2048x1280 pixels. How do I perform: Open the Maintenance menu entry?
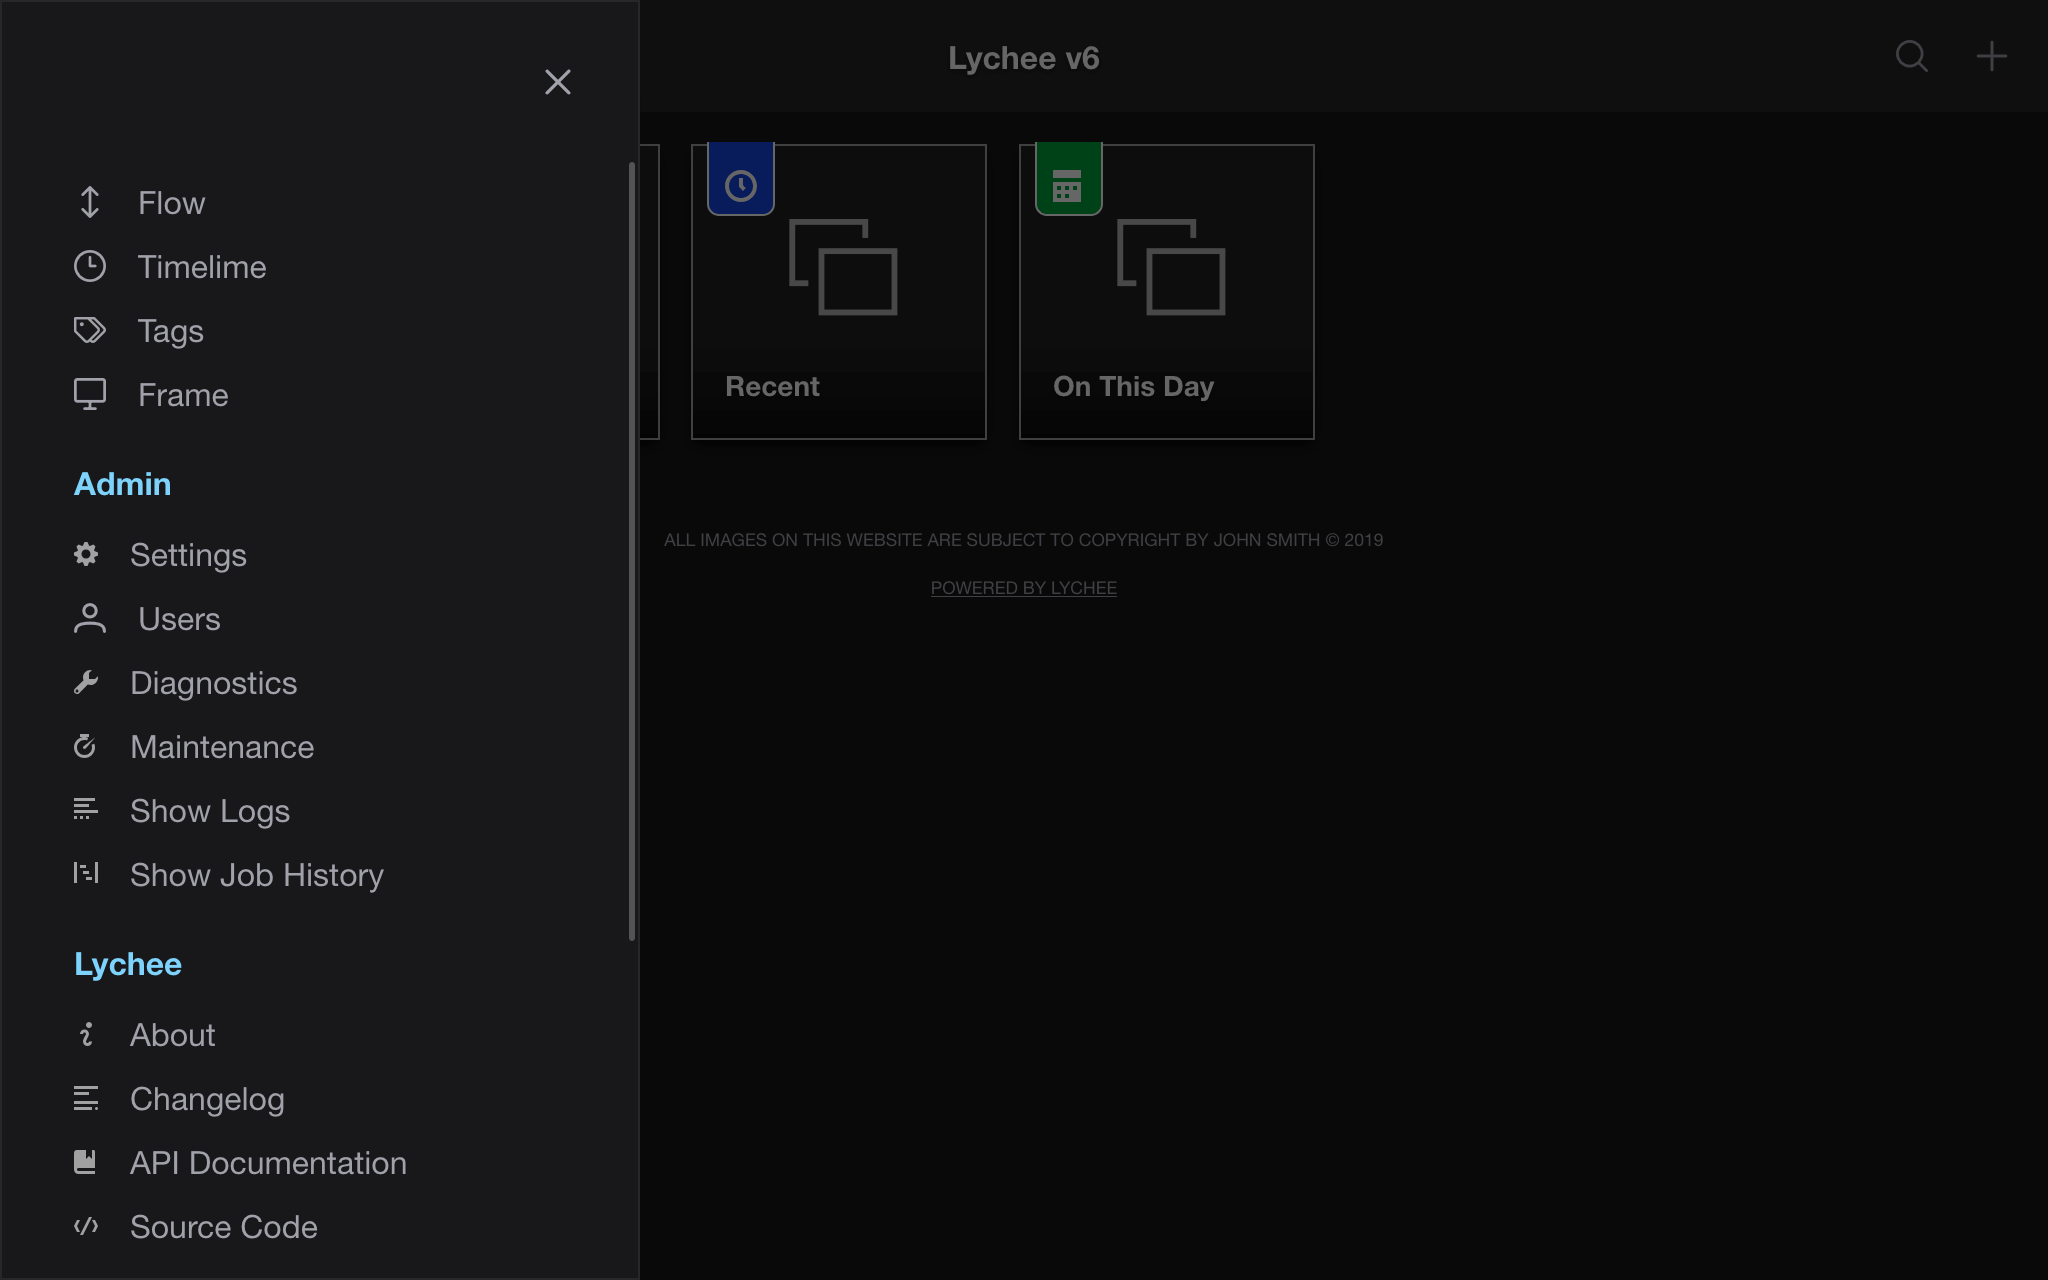click(221, 747)
